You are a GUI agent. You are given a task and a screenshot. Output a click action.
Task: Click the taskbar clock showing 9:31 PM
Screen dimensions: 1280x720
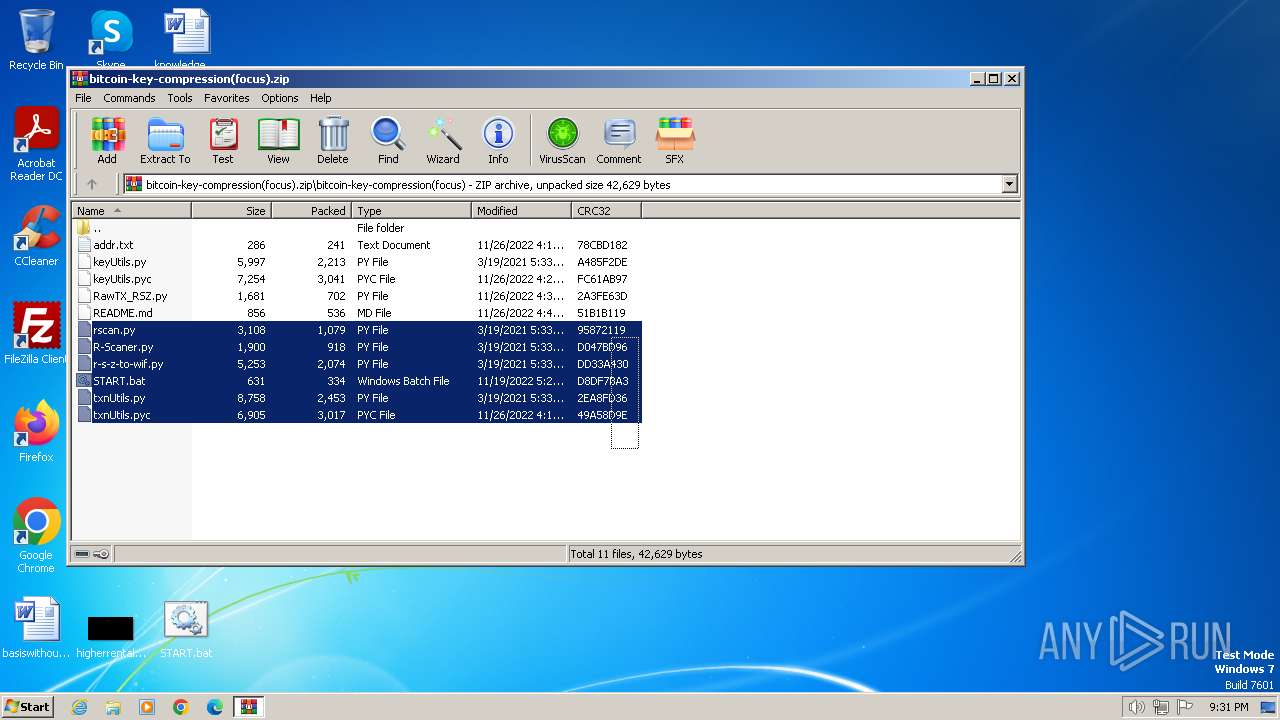[1228, 707]
